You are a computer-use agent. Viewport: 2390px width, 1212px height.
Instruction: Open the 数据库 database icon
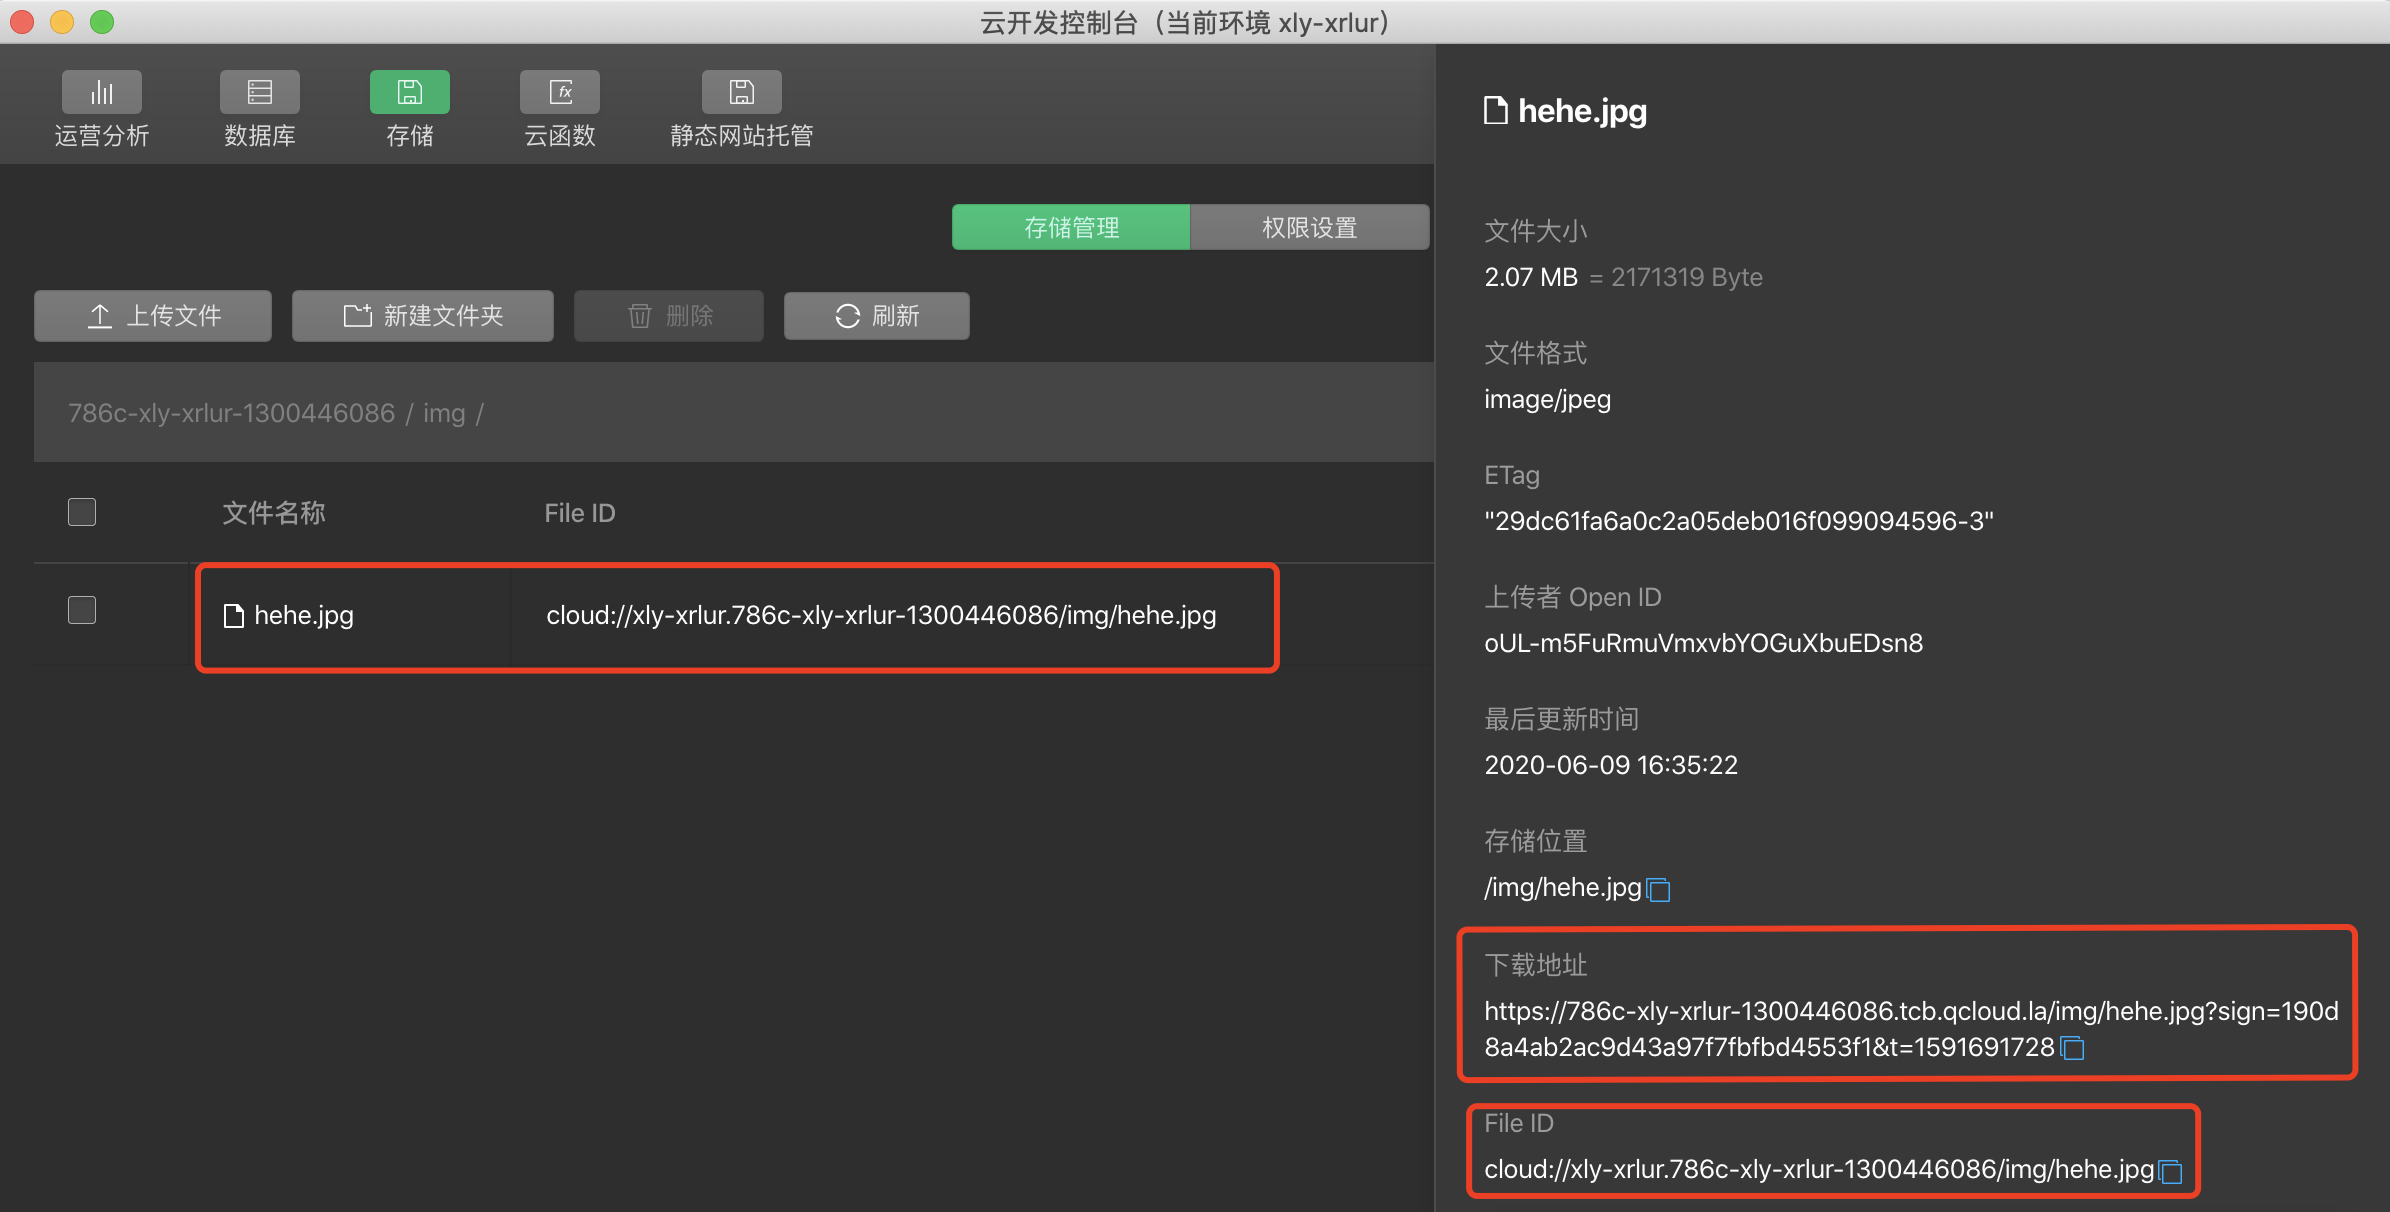click(259, 93)
